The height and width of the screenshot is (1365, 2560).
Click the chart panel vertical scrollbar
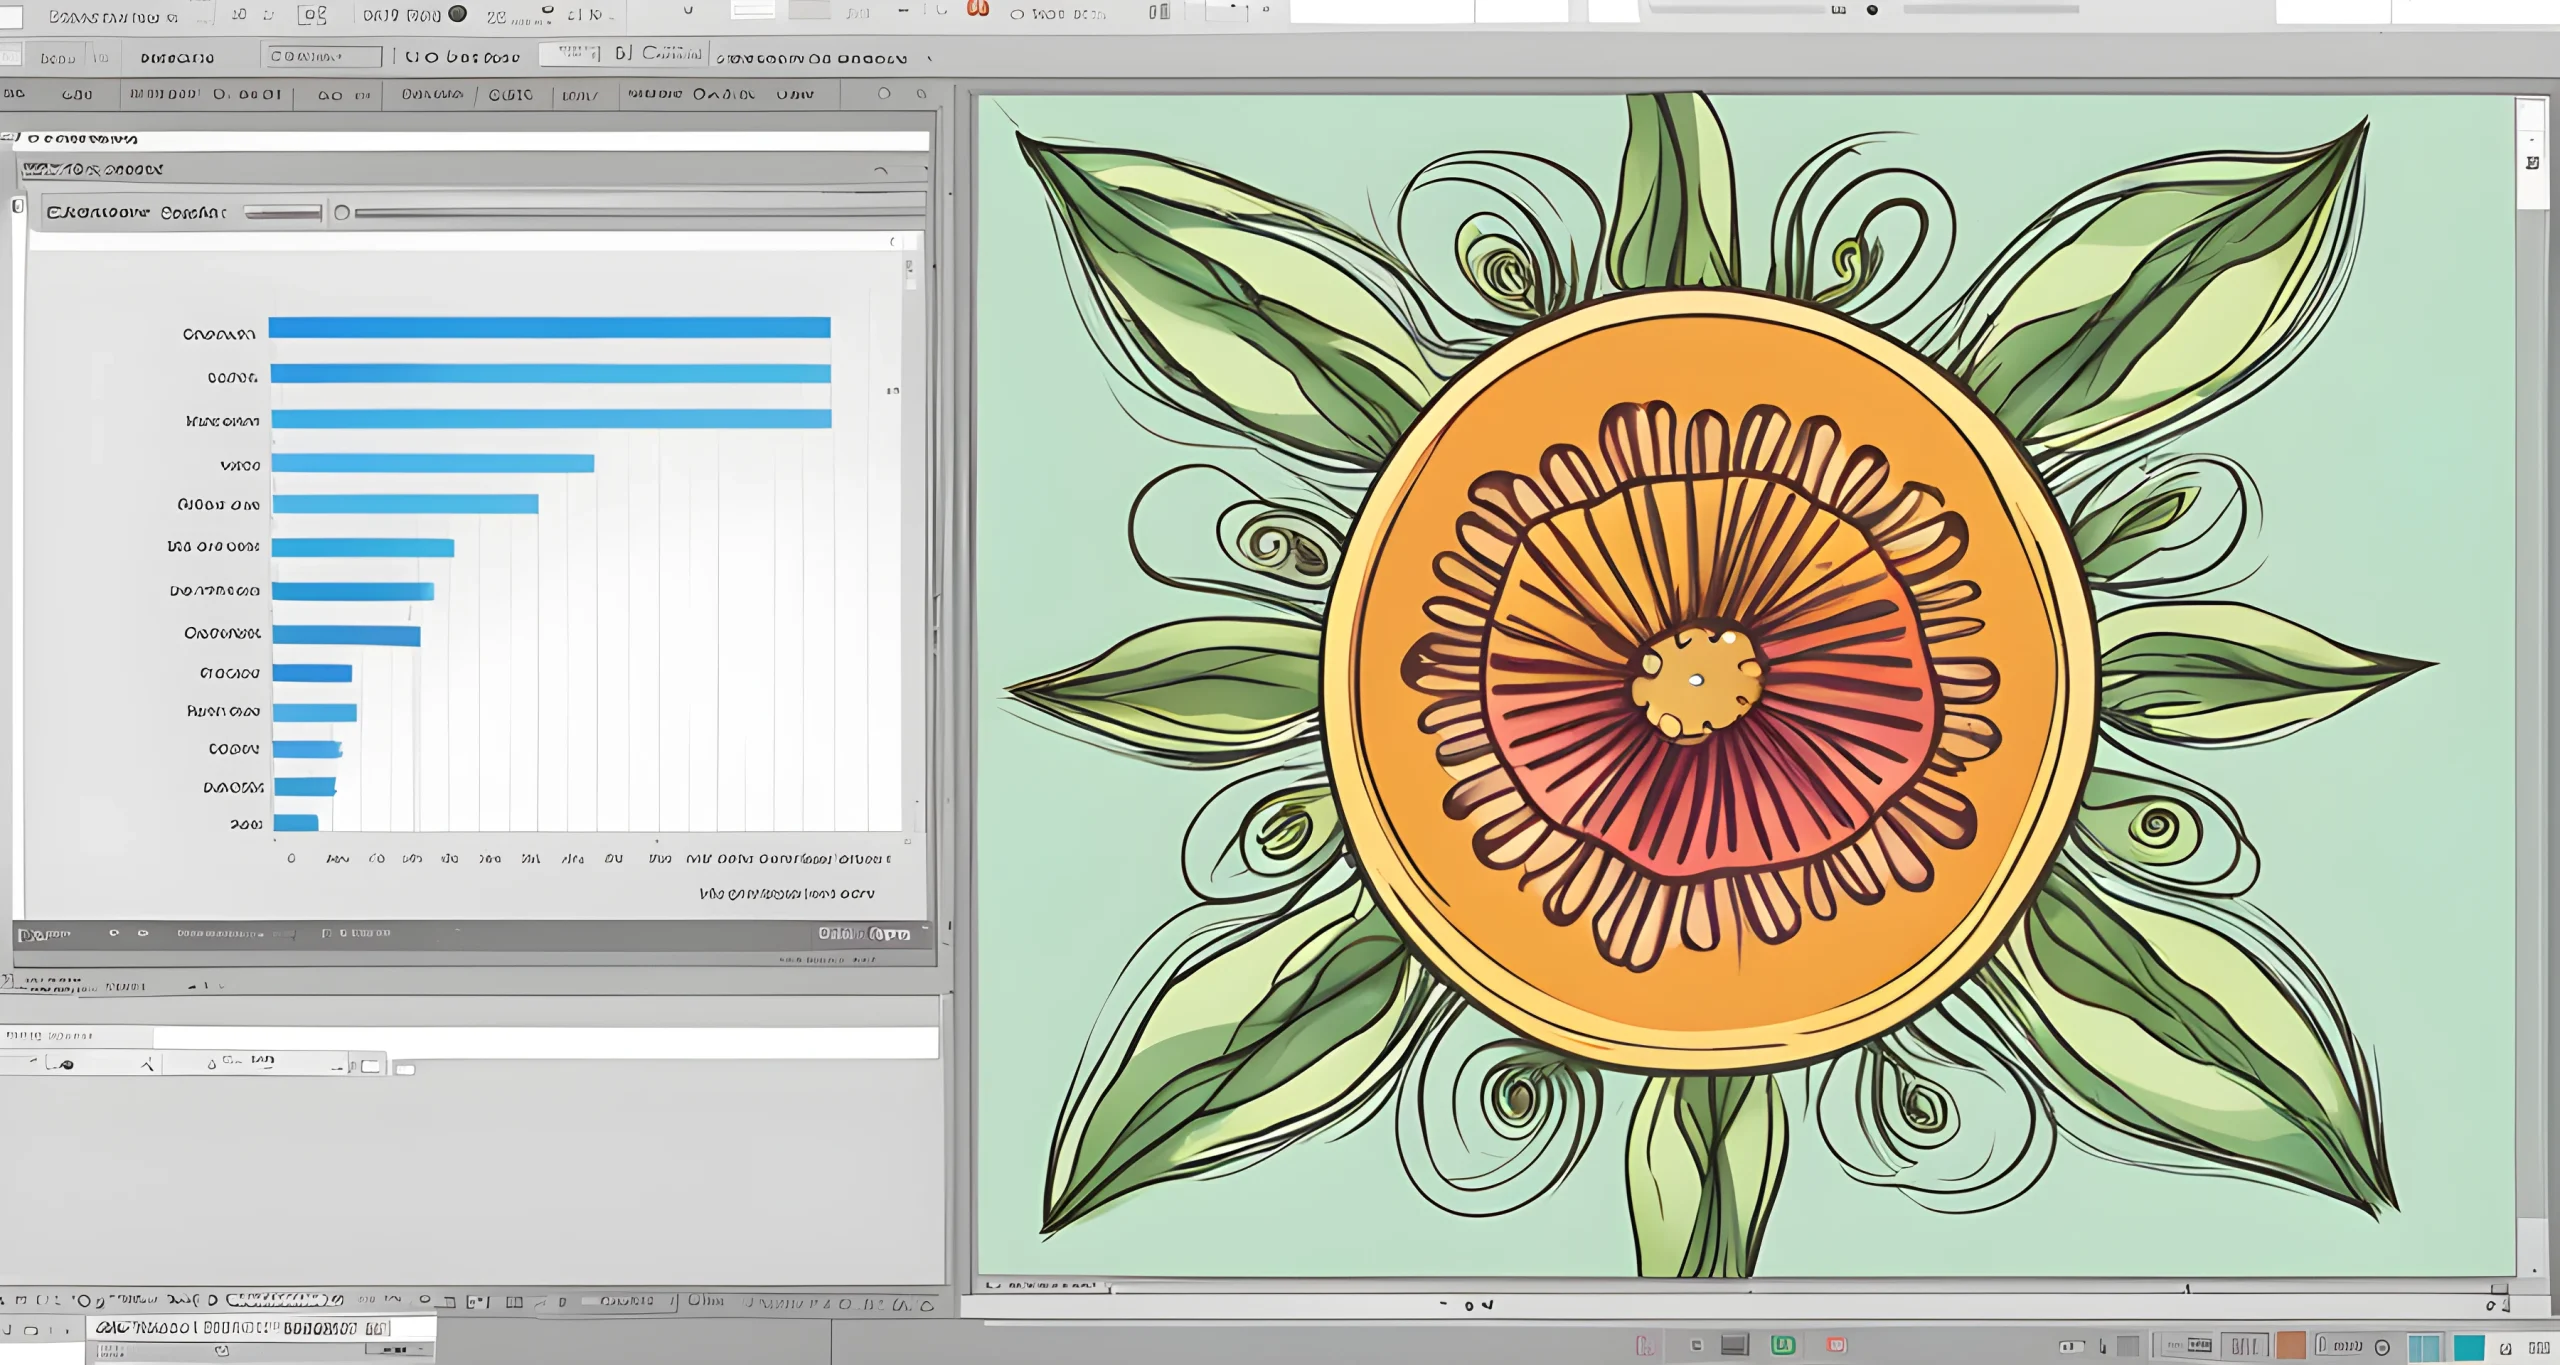click(x=910, y=540)
